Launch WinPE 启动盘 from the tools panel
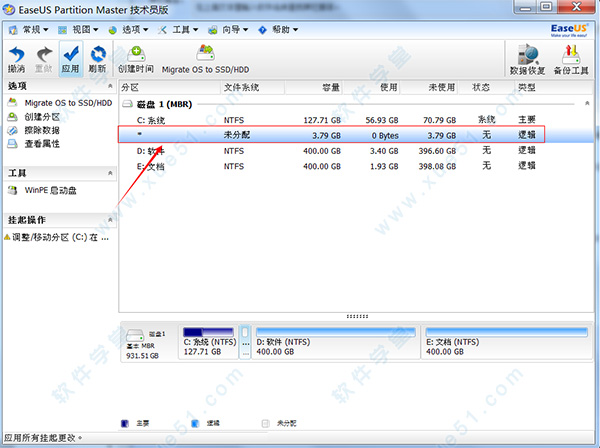Screen dimensions: 600x448 (50, 189)
